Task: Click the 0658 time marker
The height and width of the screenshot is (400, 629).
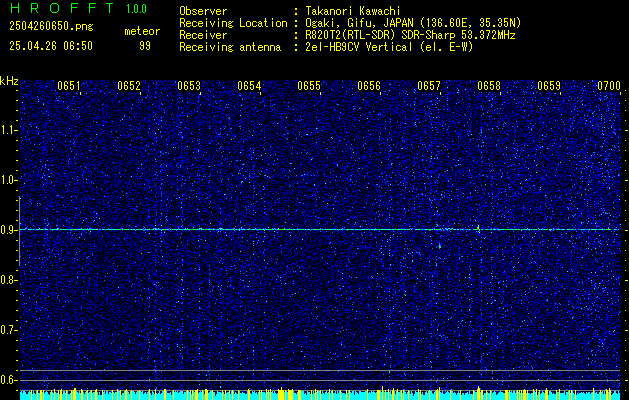Action: (489, 86)
